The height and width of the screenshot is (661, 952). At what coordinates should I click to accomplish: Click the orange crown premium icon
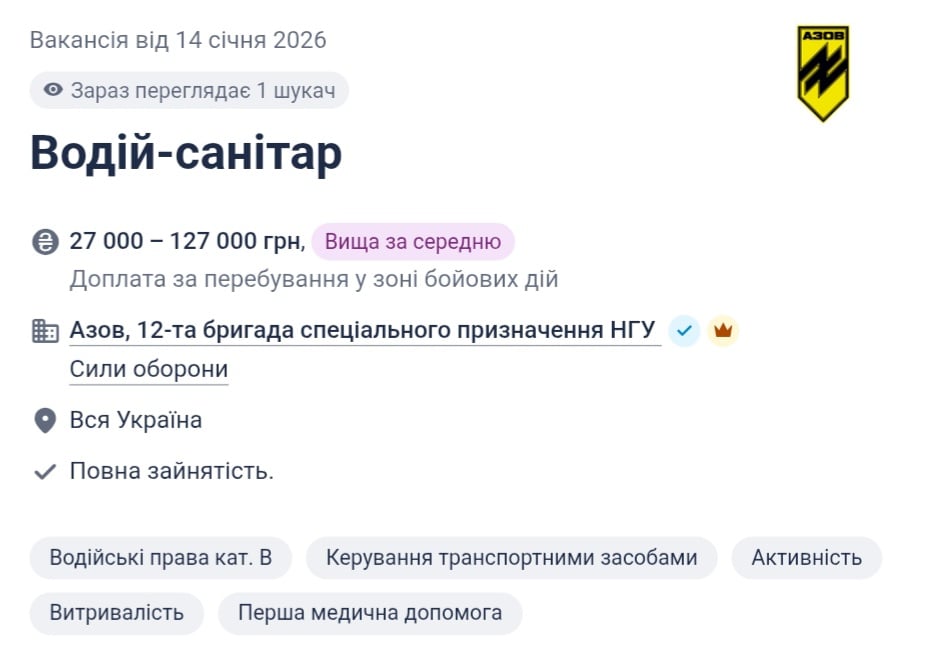click(723, 331)
